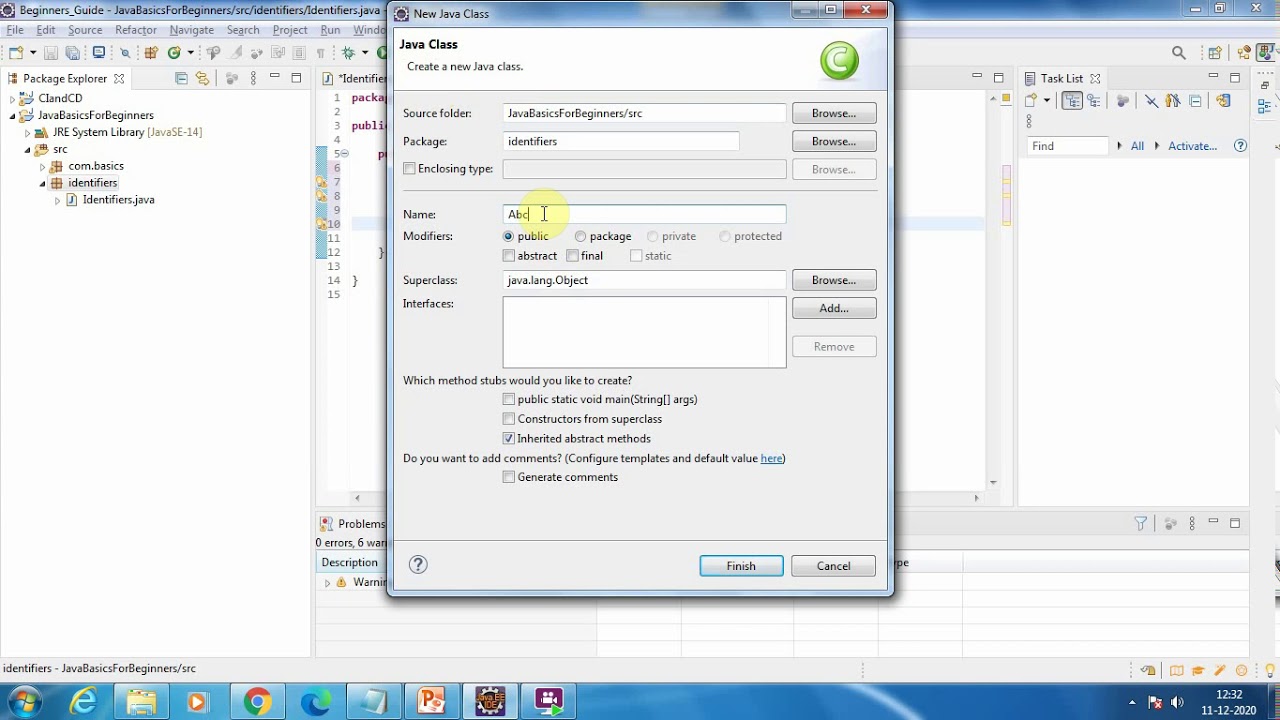Viewport: 1280px width, 720px height.
Task: Open the Edit menu
Action: 46,30
